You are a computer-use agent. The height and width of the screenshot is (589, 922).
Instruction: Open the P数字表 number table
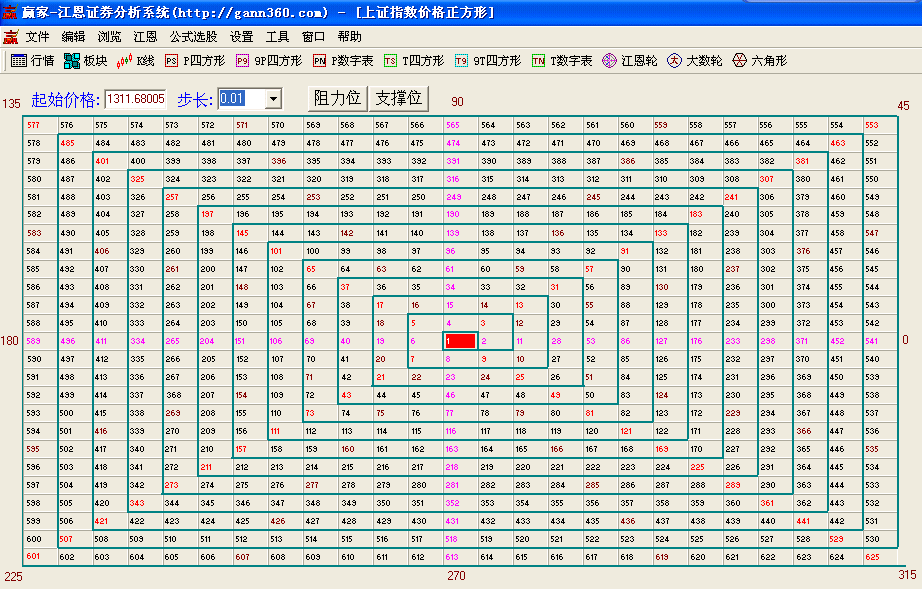point(342,61)
